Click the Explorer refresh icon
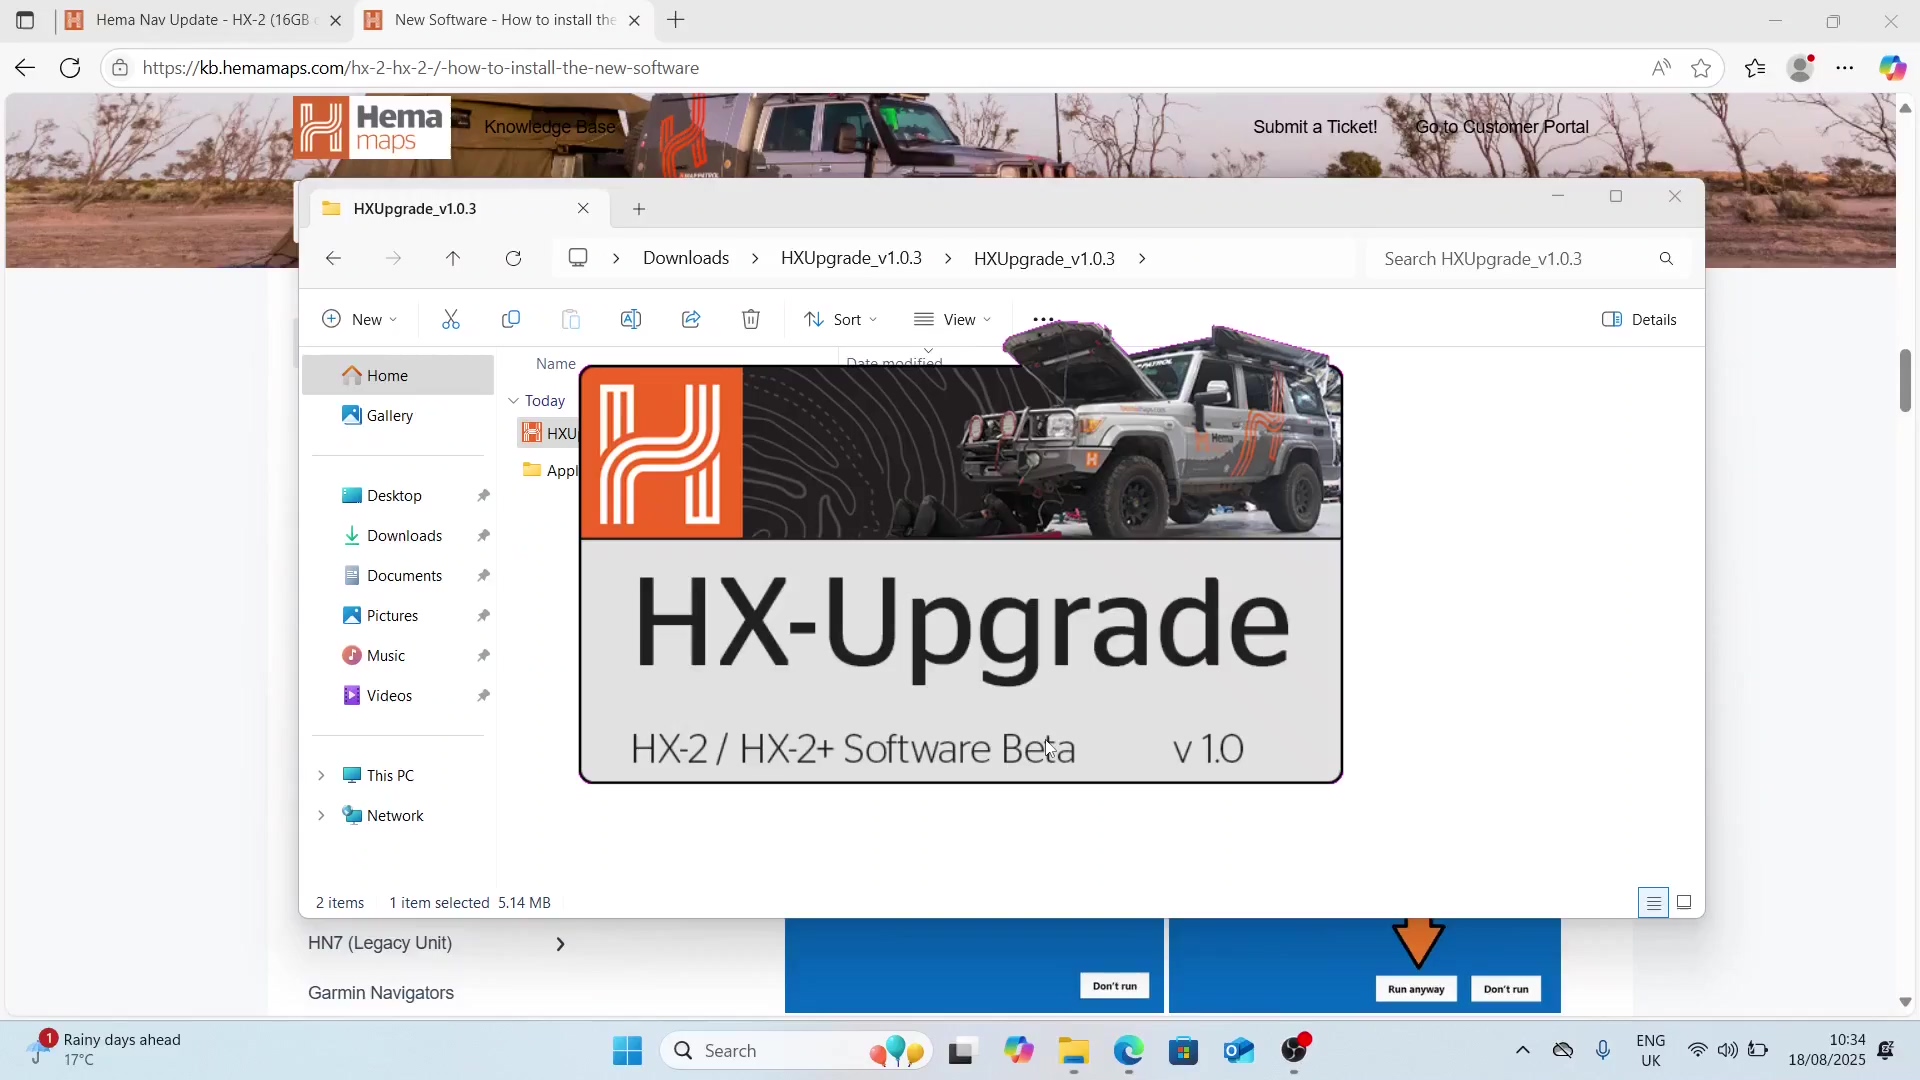1920x1080 pixels. click(513, 258)
